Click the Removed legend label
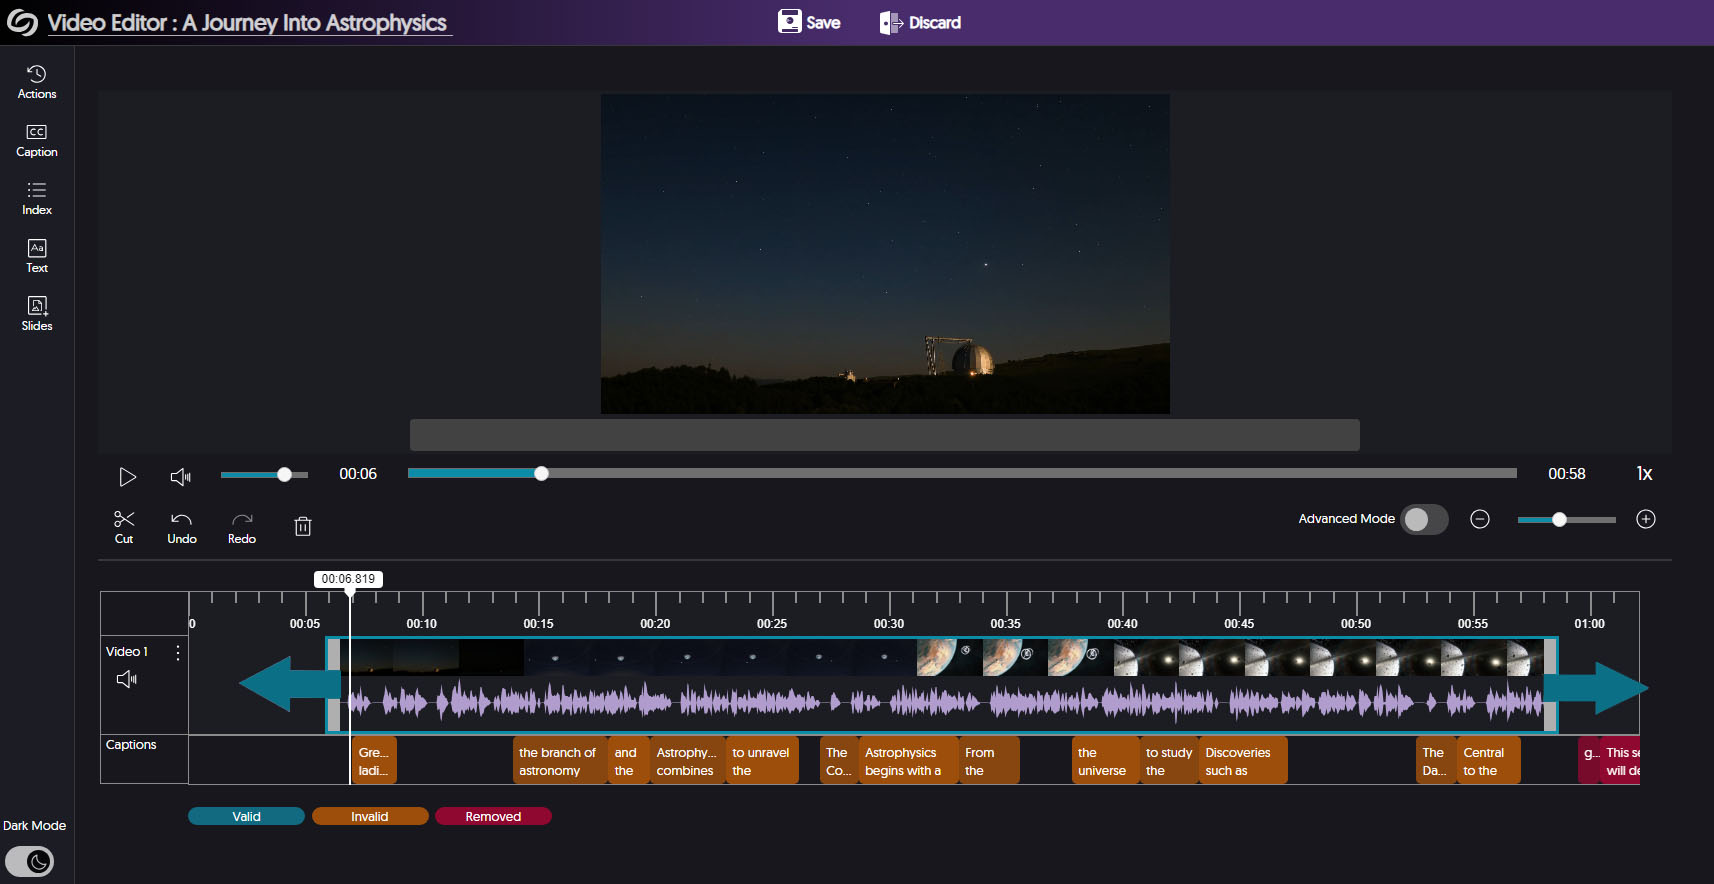This screenshot has height=884, width=1714. (x=493, y=816)
